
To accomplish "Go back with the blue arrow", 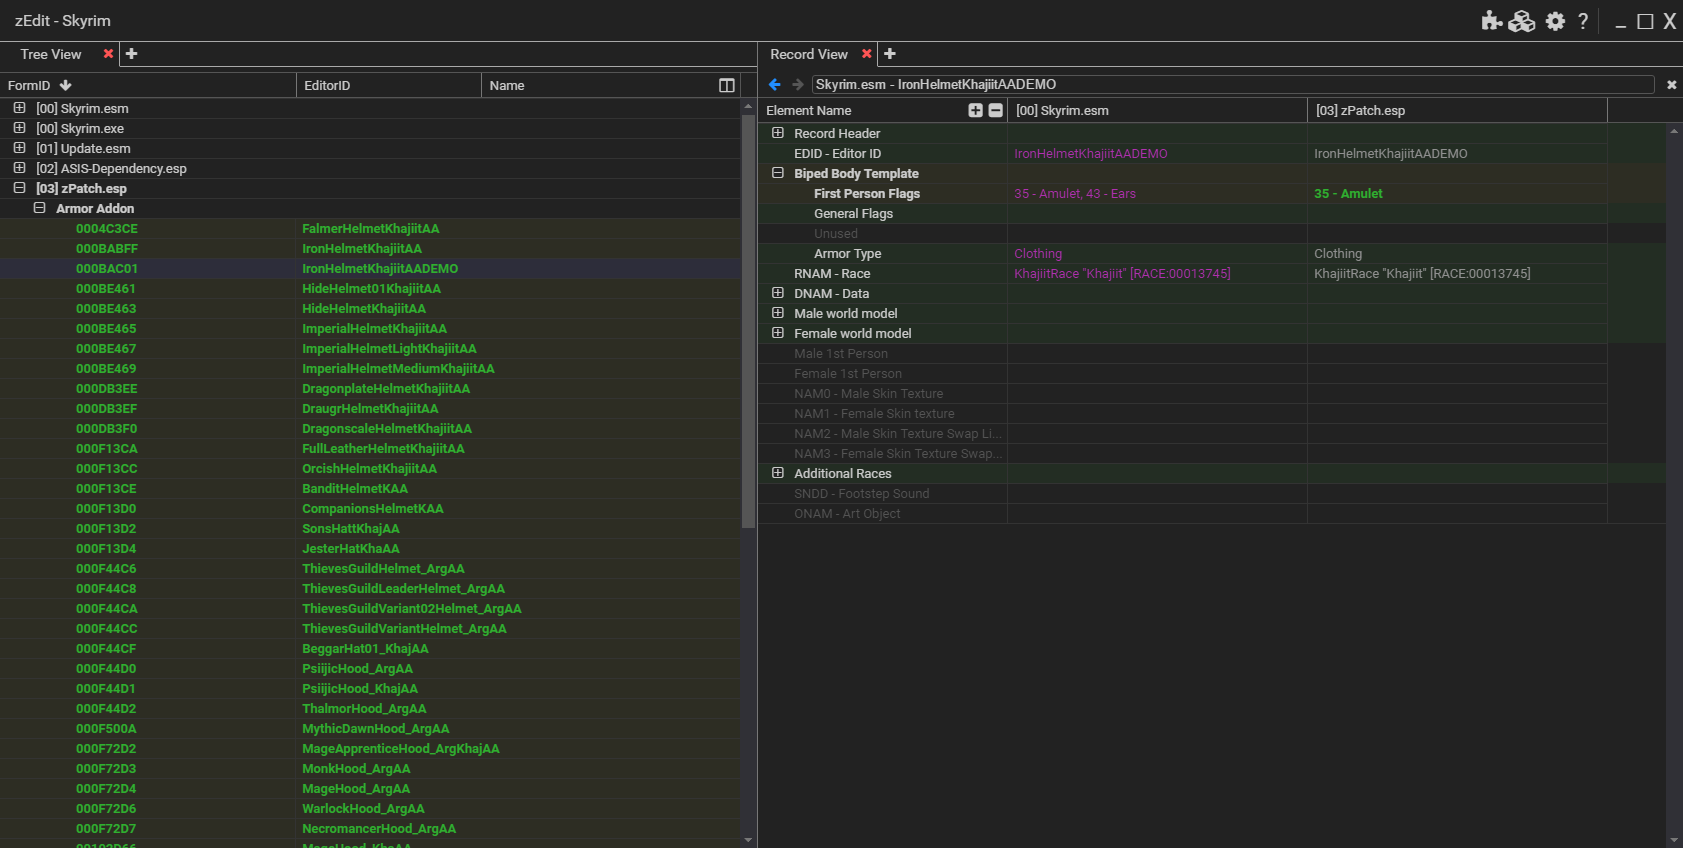I will coord(774,85).
